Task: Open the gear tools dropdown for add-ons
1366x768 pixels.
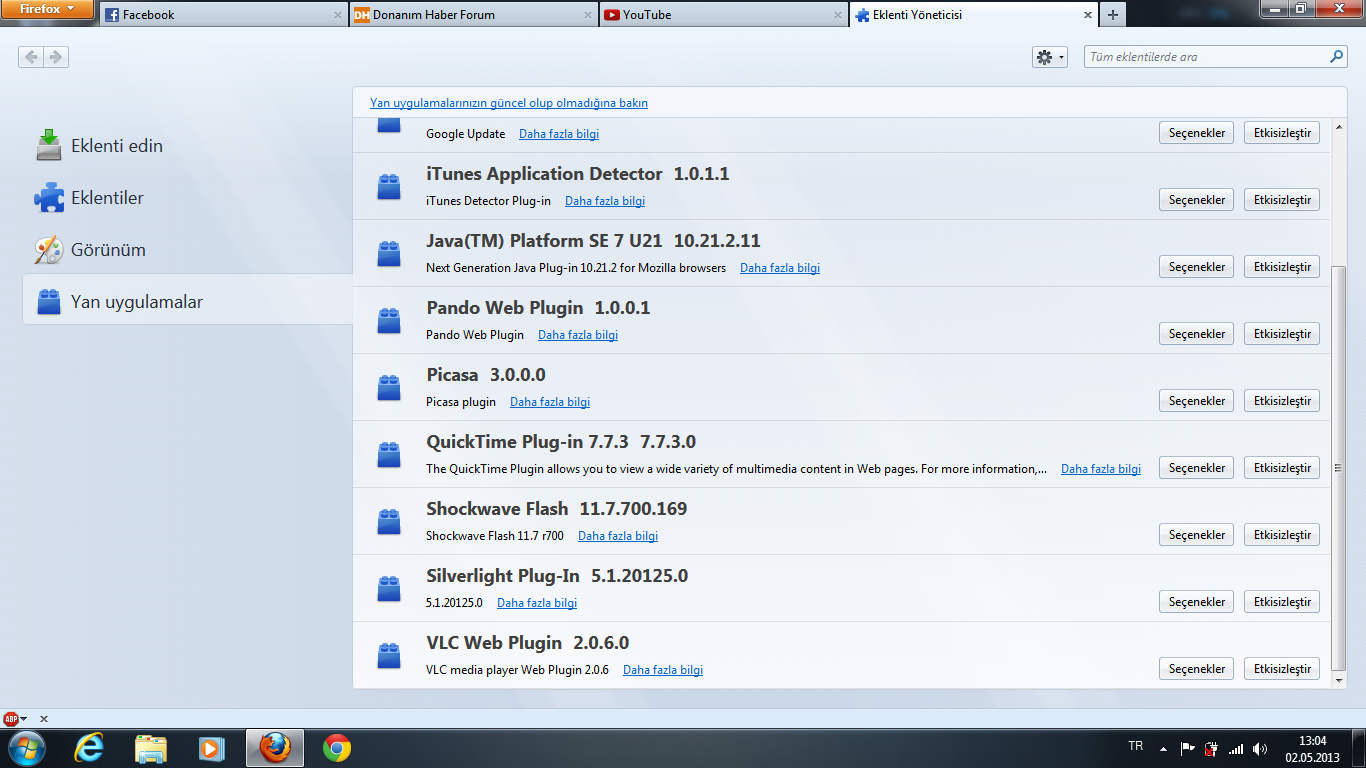Action: pyautogui.click(x=1050, y=57)
